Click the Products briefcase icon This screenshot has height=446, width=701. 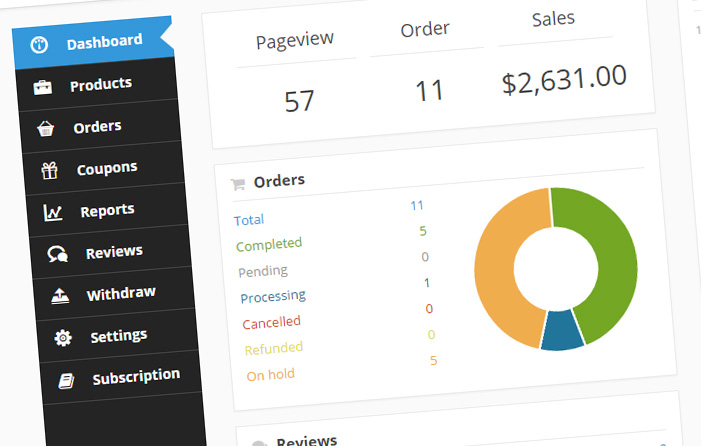point(42,87)
